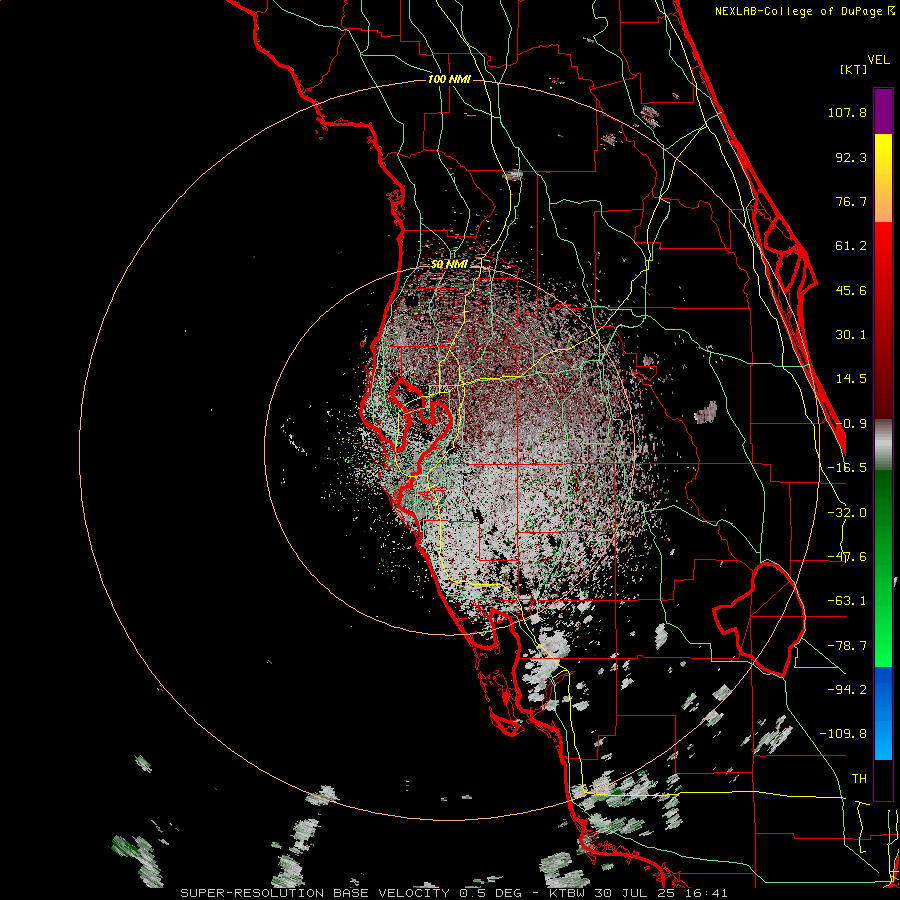900x900 pixels.
Task: Click the Lake Okeechobee outline on the map
Action: point(758,619)
